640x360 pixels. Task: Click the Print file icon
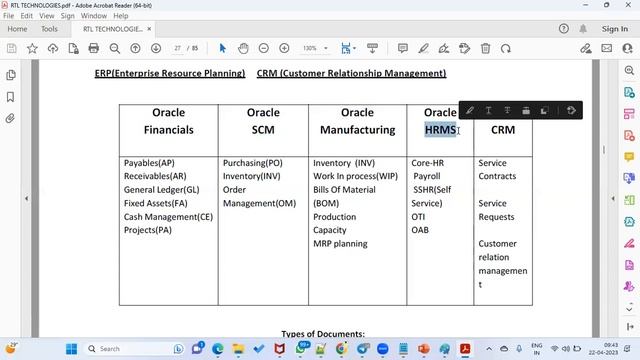coord(93,49)
